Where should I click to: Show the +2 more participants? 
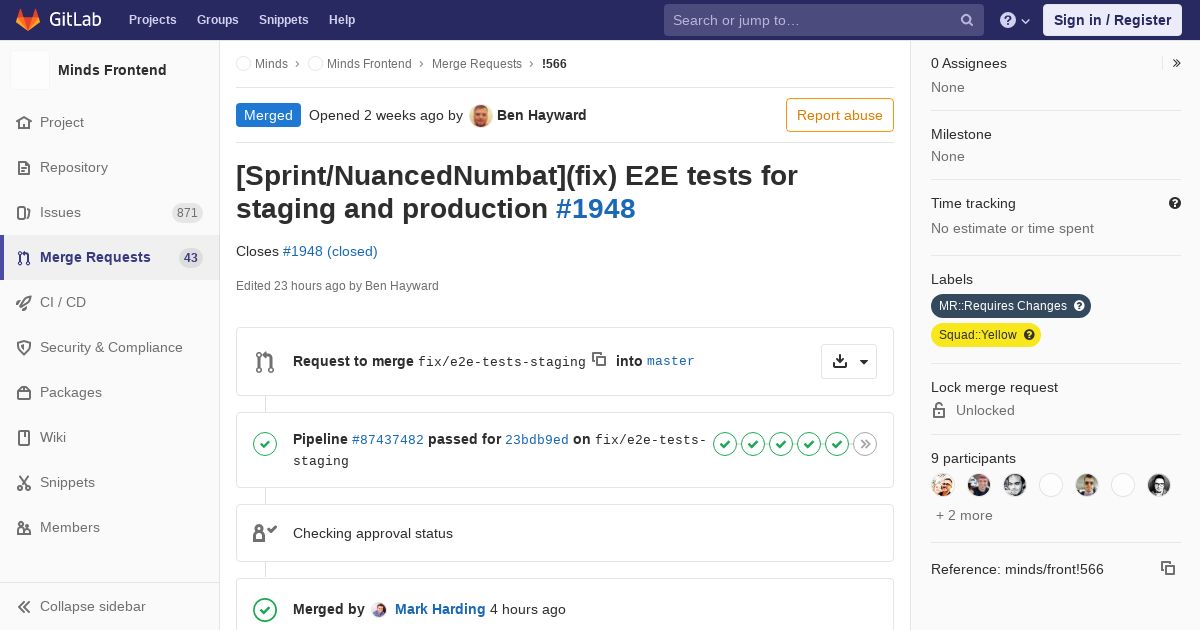[x=964, y=515]
